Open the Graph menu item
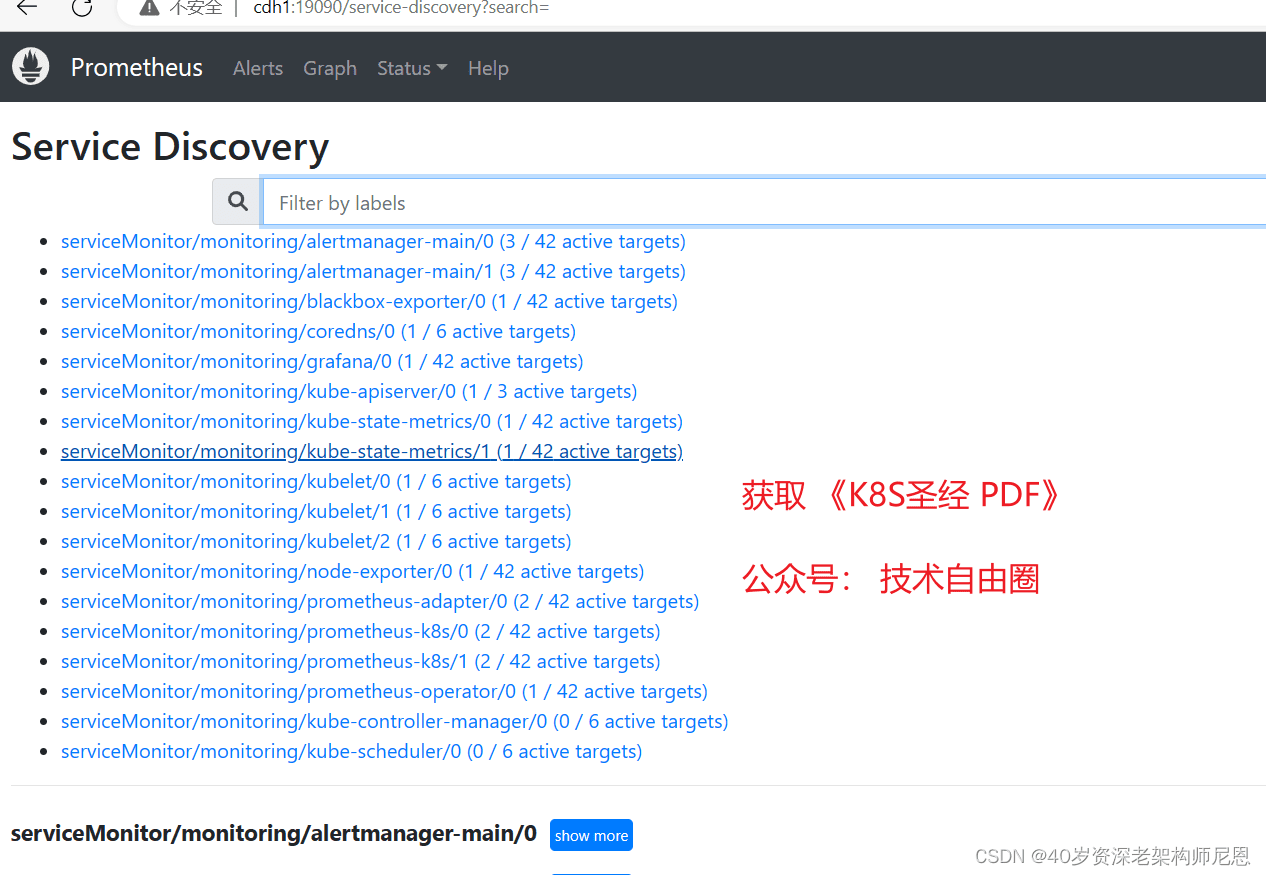The image size is (1266, 875). coord(330,68)
